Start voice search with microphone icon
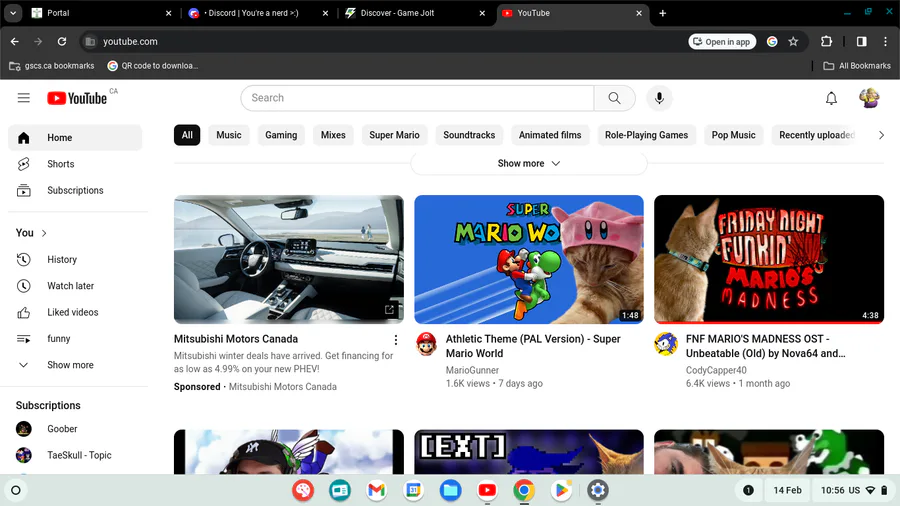The height and width of the screenshot is (506, 900). pos(659,98)
